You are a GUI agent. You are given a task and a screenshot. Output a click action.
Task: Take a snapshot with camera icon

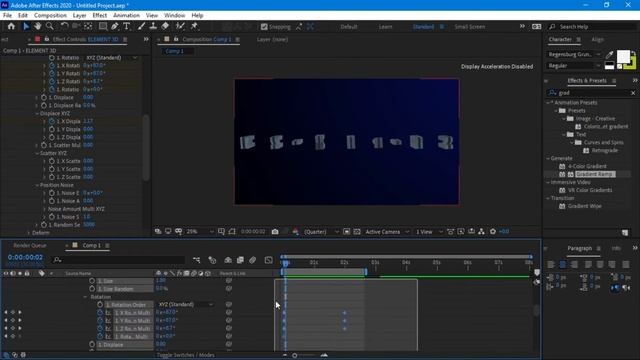coord(275,232)
